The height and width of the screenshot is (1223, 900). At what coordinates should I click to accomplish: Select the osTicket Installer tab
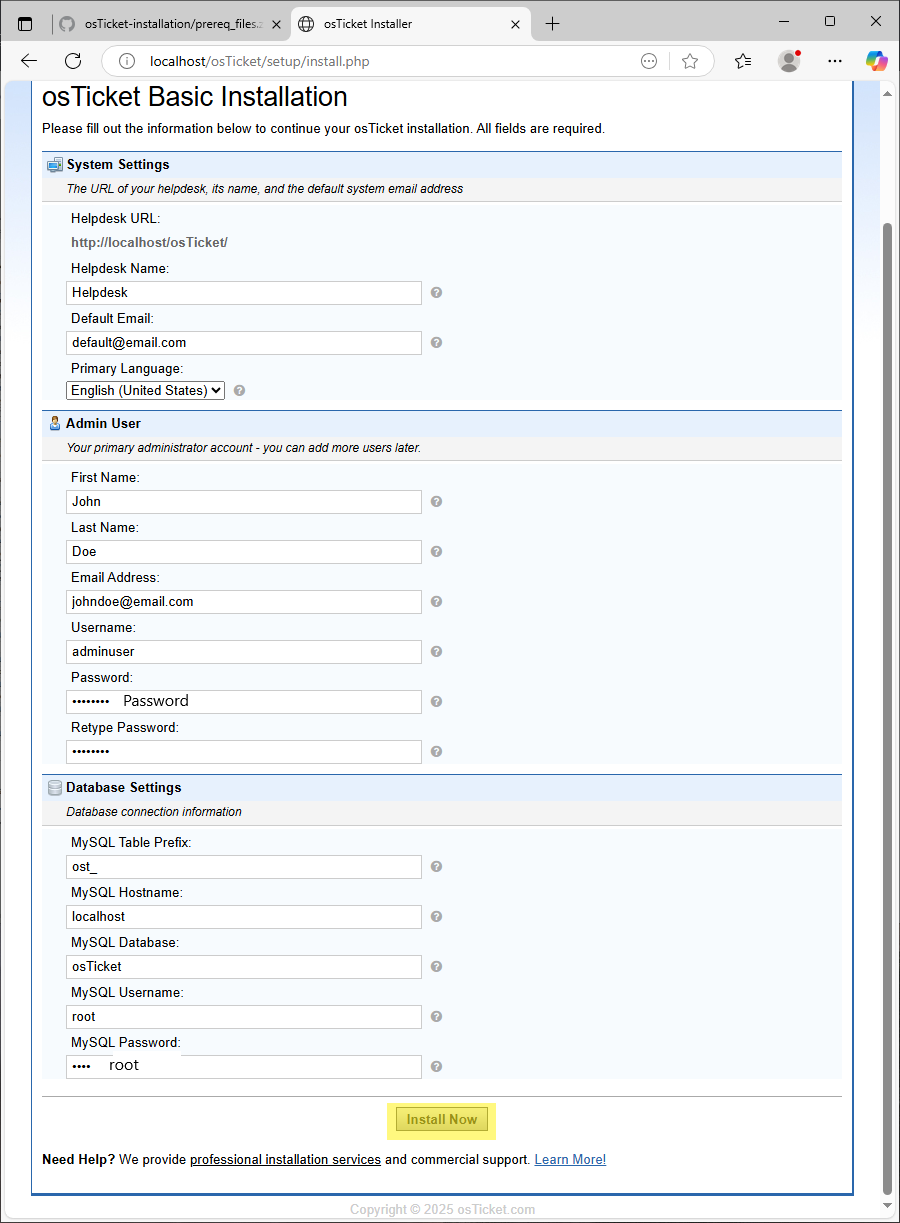410,24
